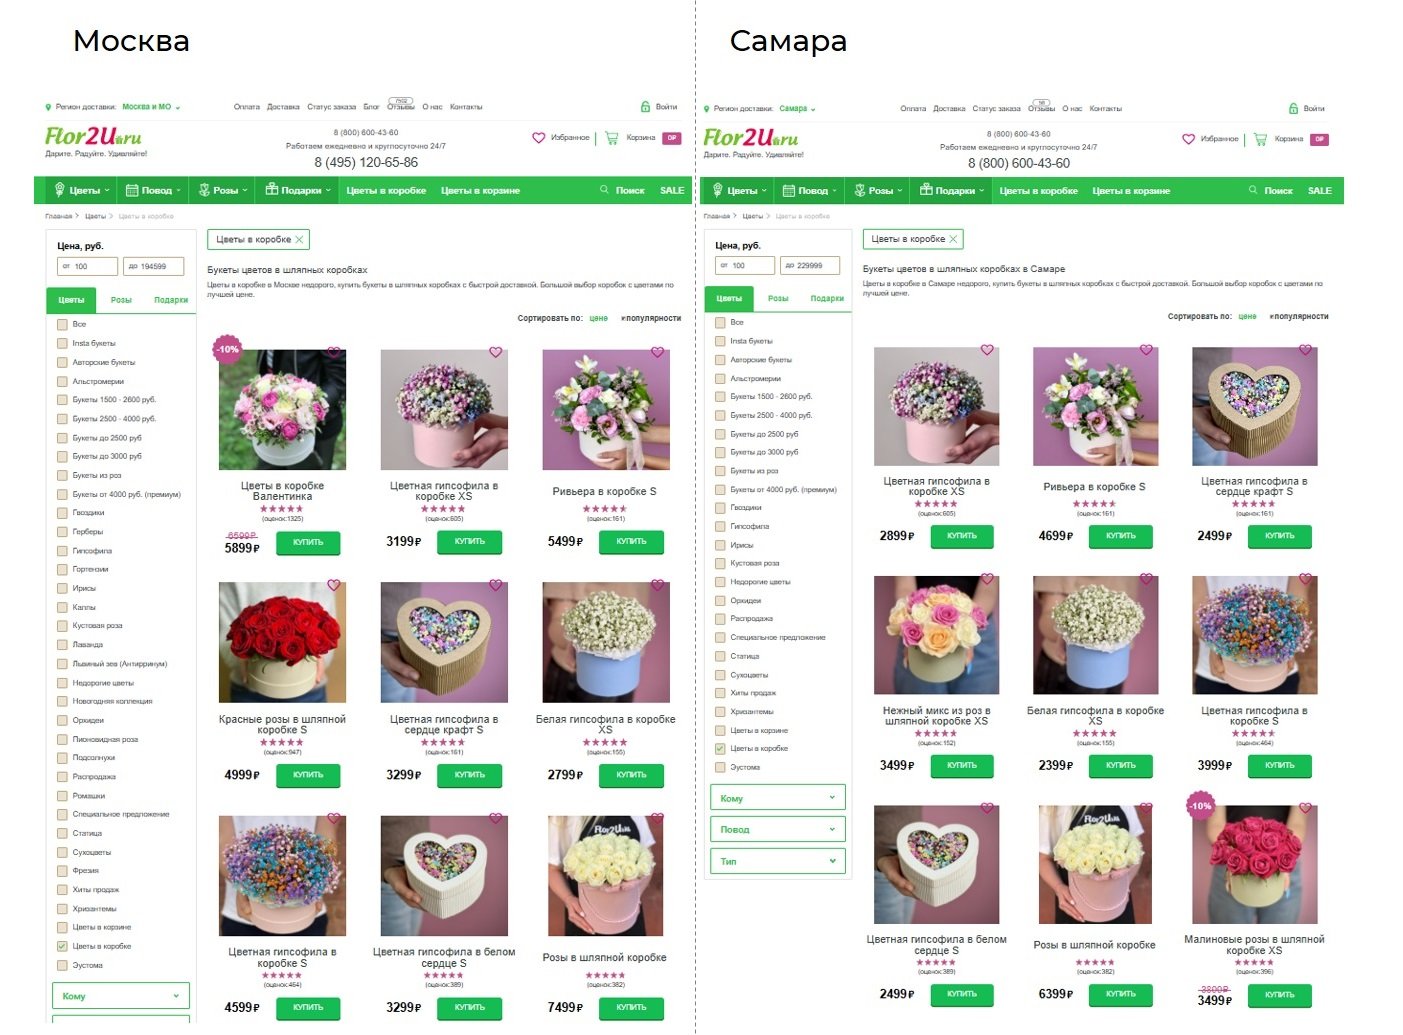Tick Орхидеи checkbox in Samara filter list

coord(720,601)
